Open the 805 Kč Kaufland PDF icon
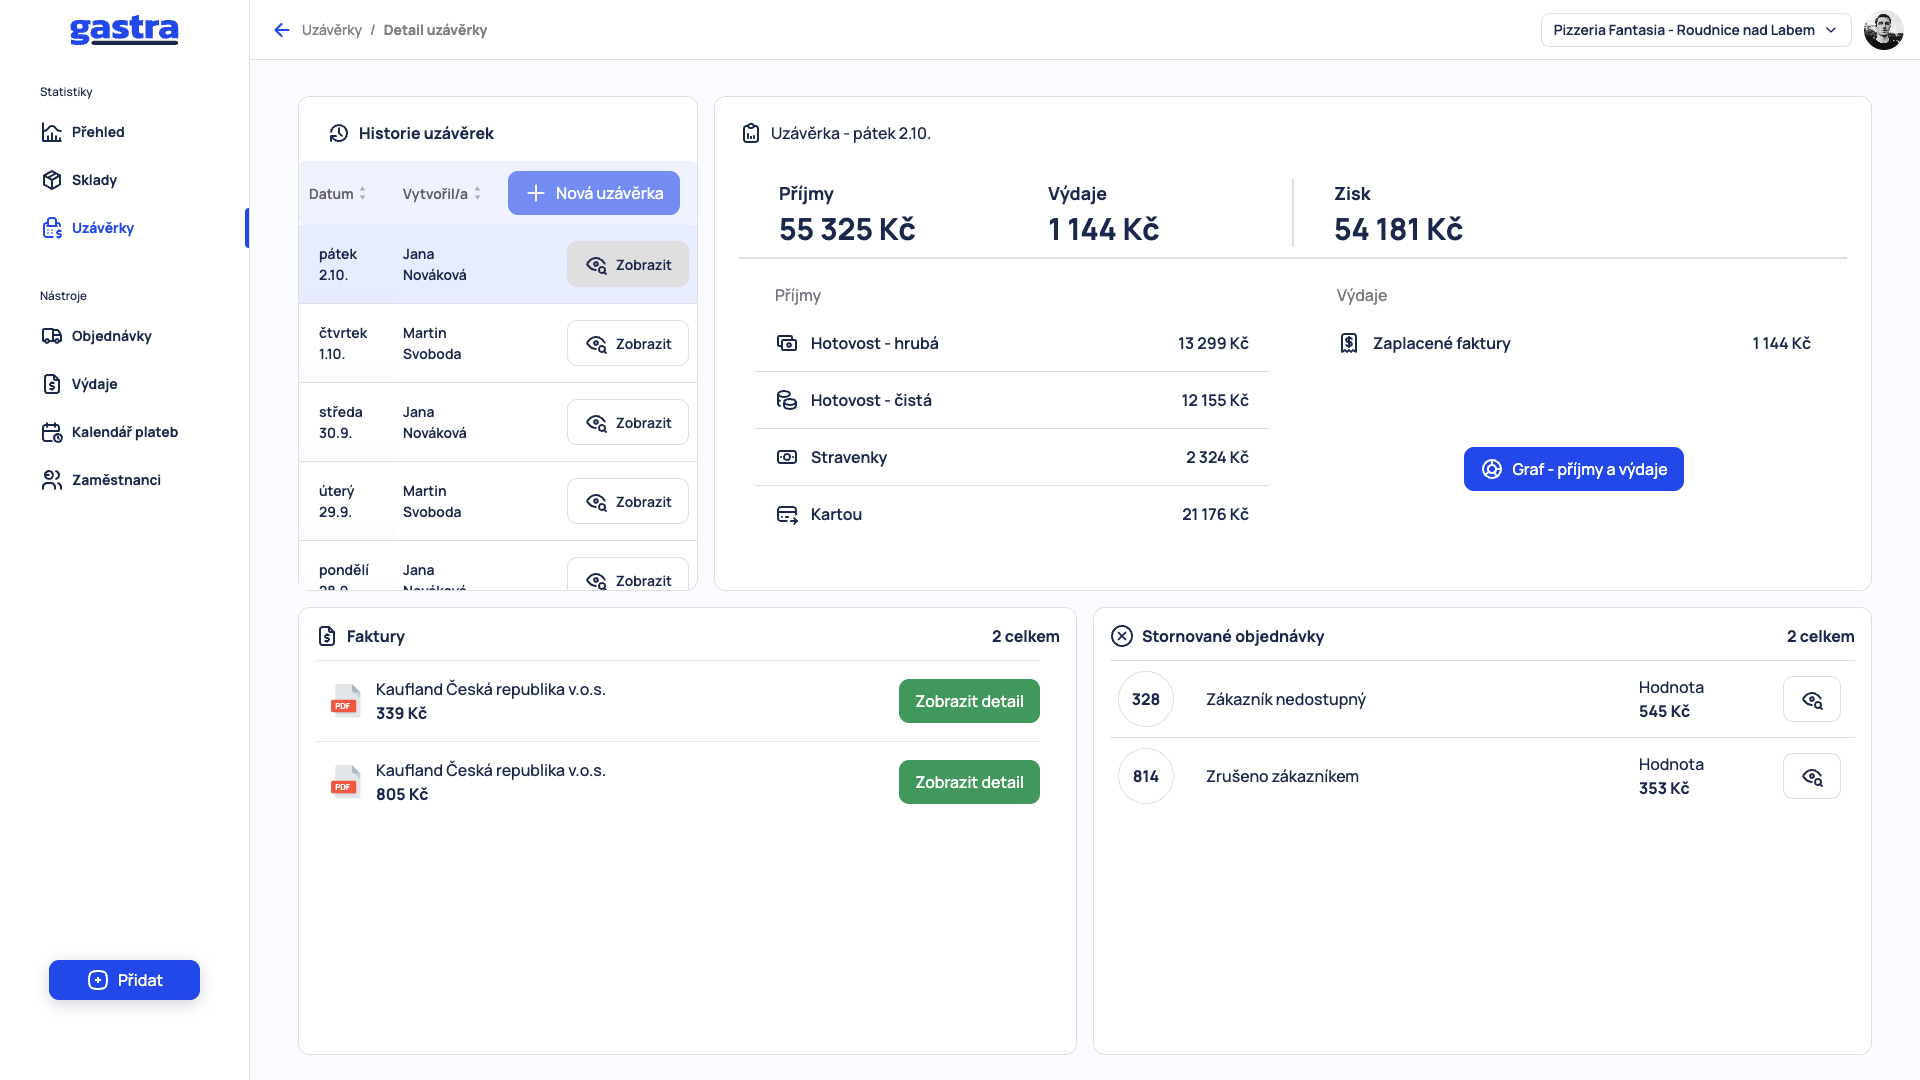This screenshot has height=1080, width=1920. click(346, 782)
